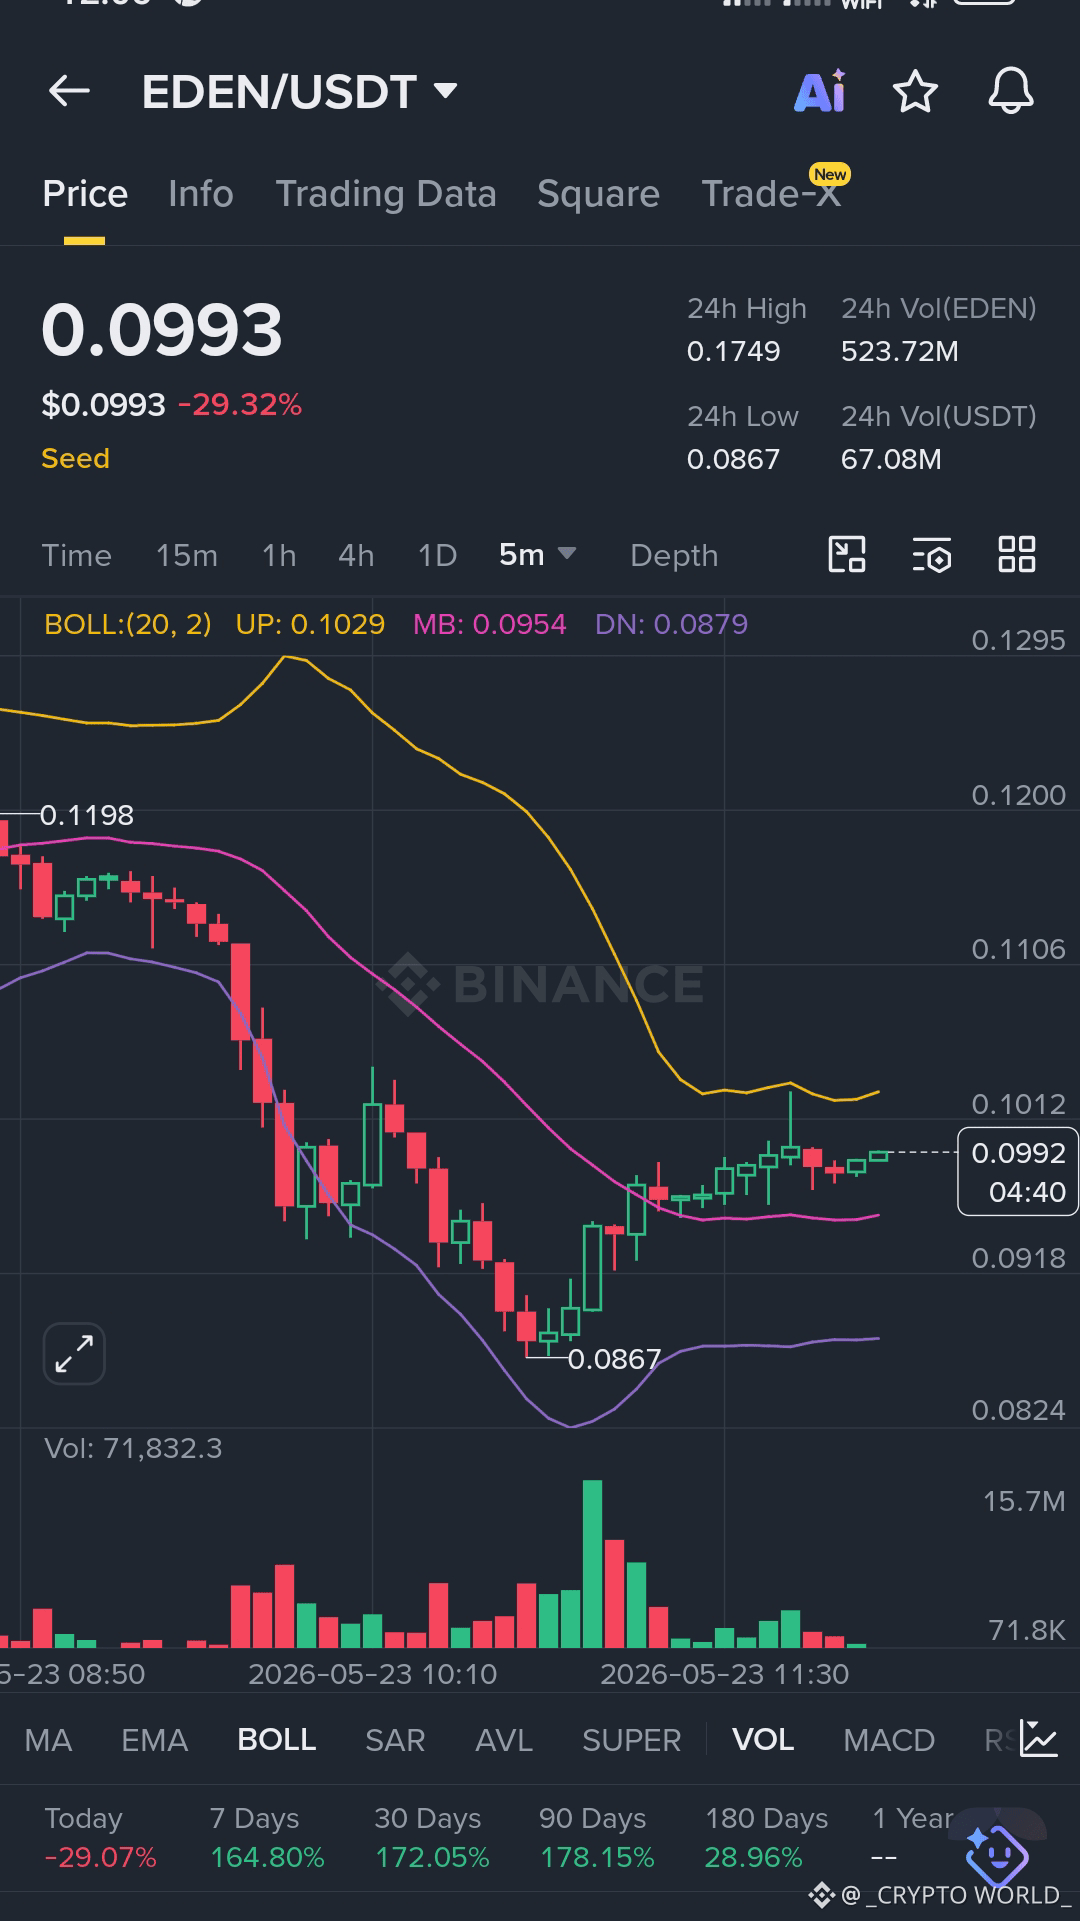Open the Square tab
This screenshot has width=1080, height=1921.
[x=598, y=194]
